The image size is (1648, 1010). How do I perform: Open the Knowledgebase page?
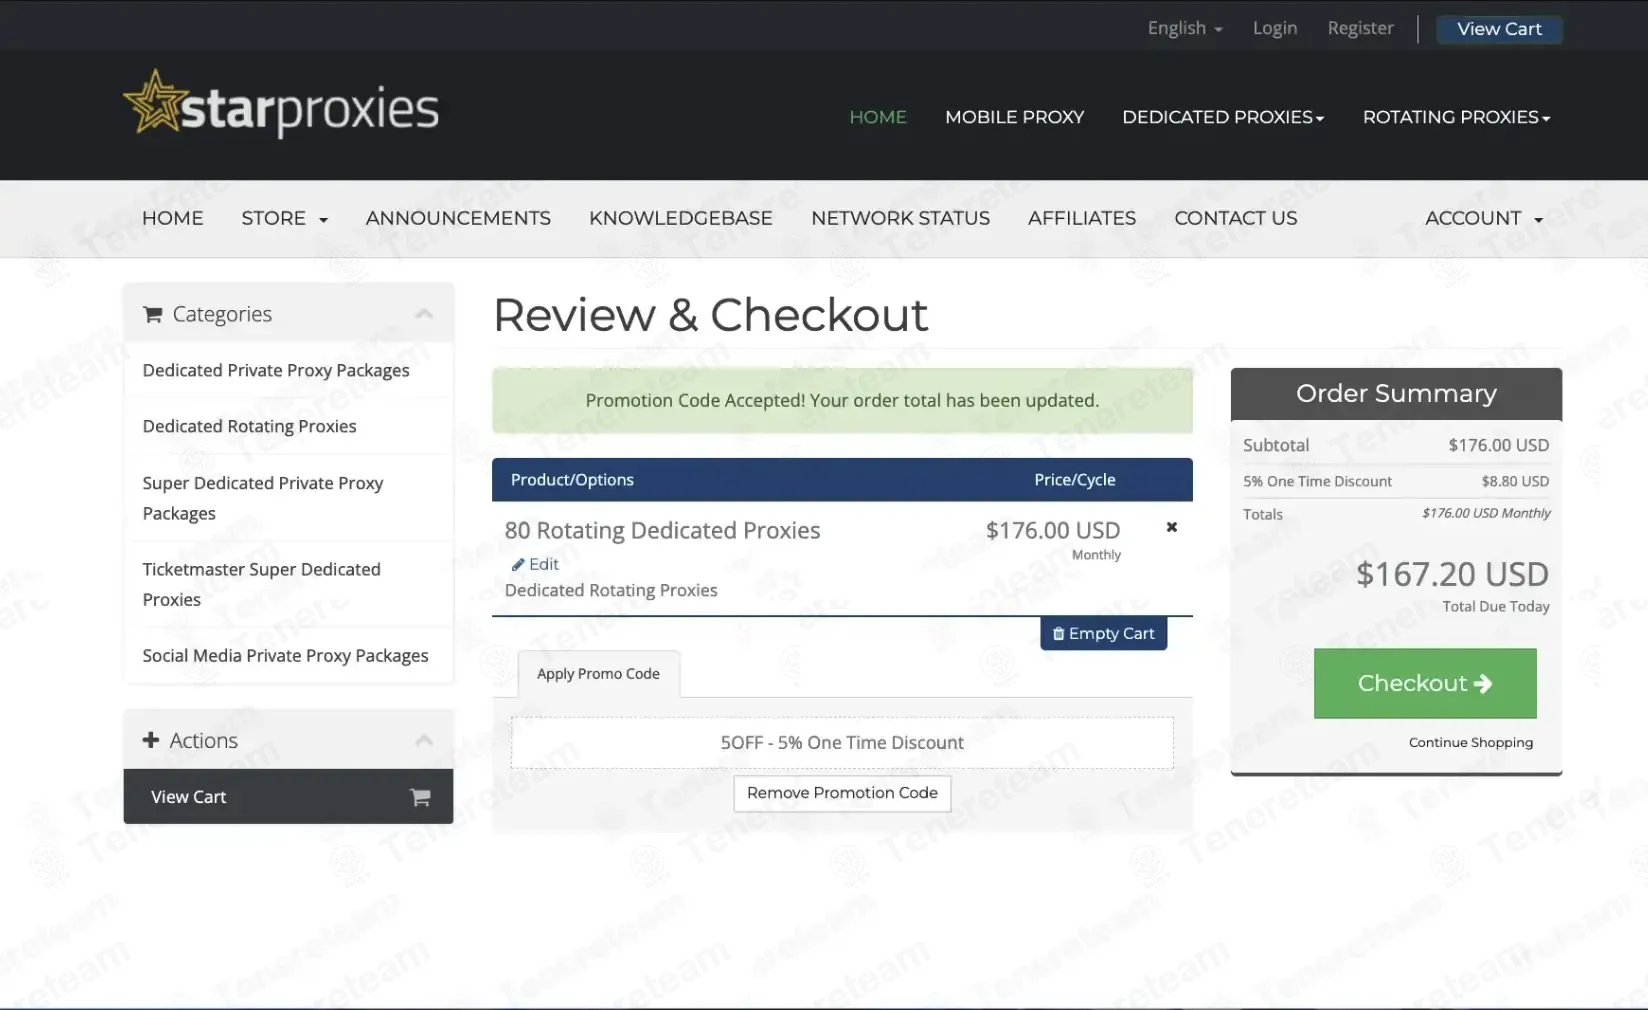coord(681,218)
